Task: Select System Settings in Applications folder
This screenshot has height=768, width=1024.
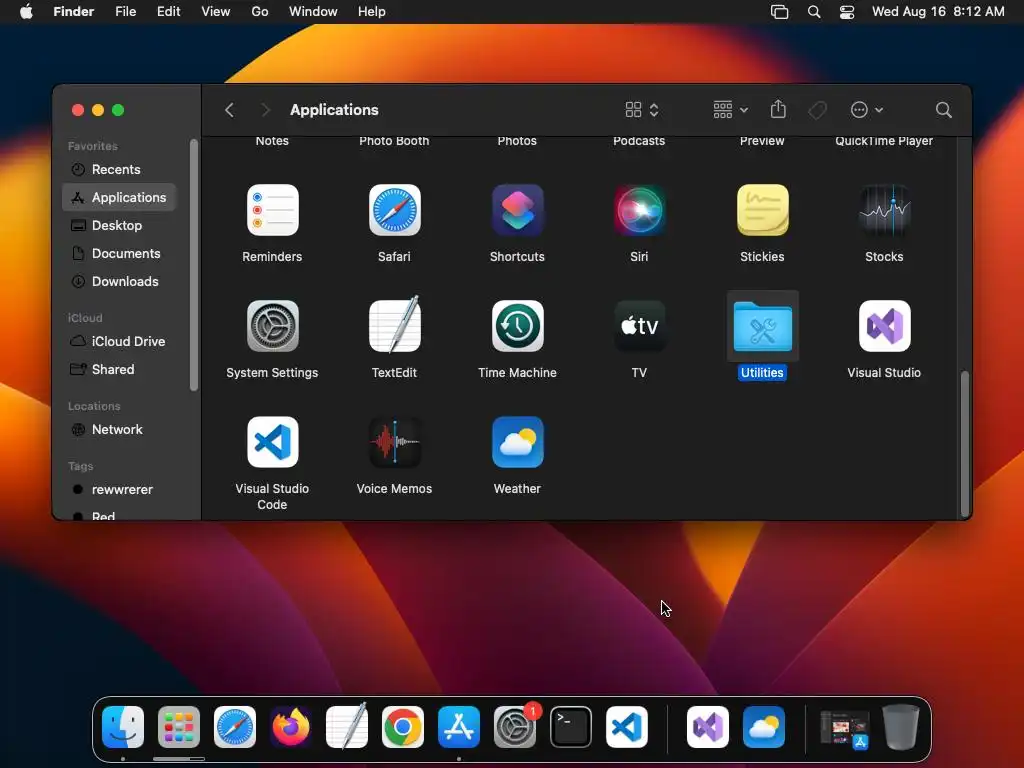Action: [x=272, y=326]
